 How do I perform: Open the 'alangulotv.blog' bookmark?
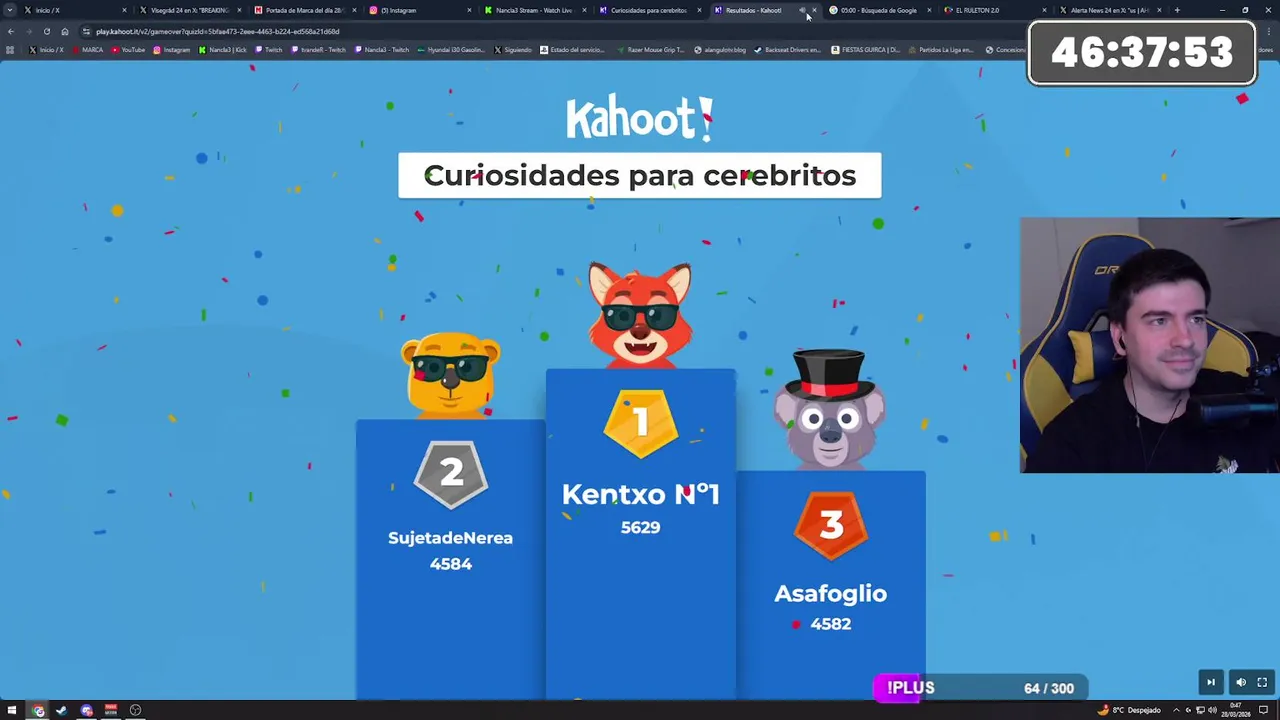click(720, 50)
